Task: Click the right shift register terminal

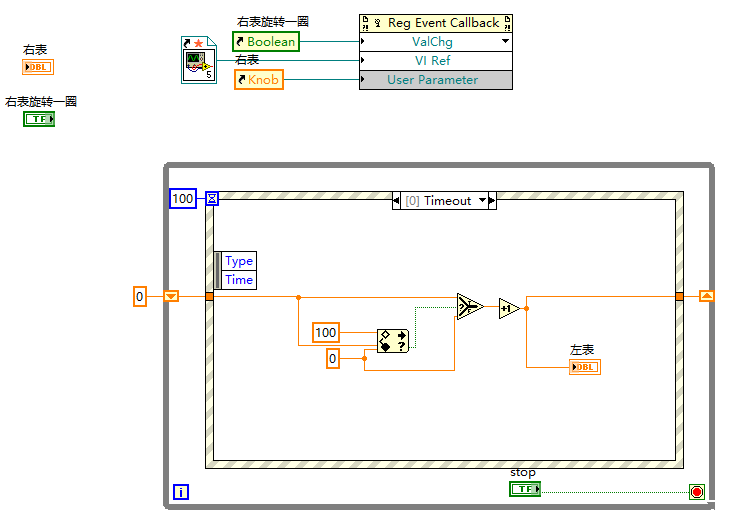Action: [x=707, y=296]
